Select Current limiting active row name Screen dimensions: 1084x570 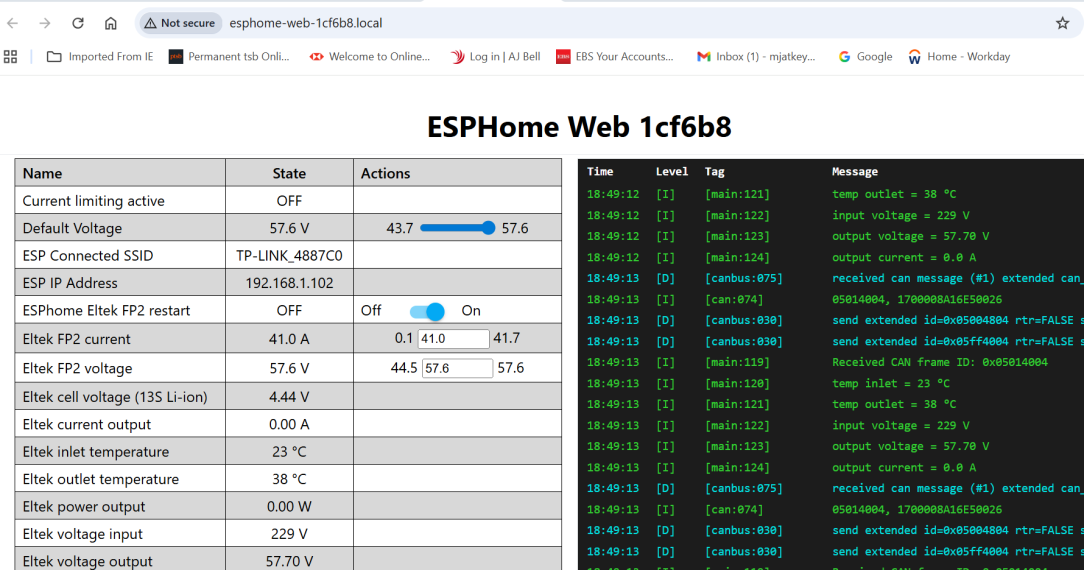(93, 201)
